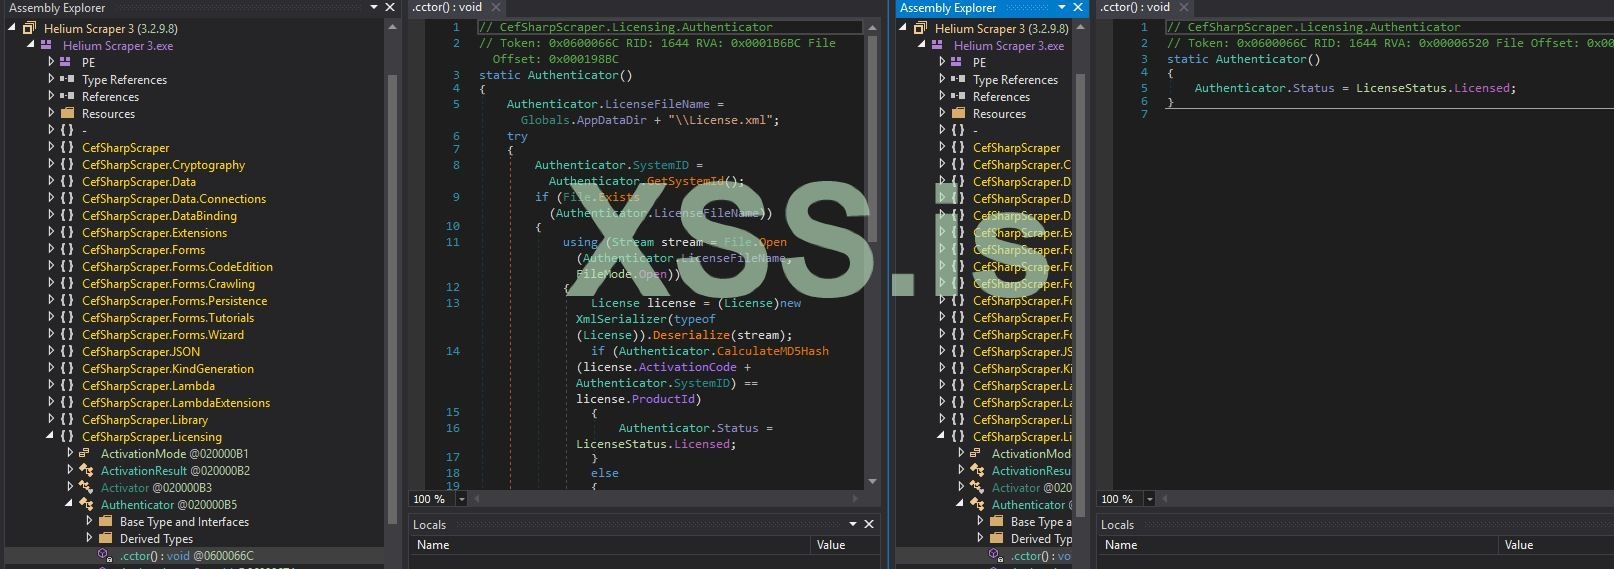This screenshot has height=569, width=1614.
Task: Close right Assembly Explorer panel
Action: pyautogui.click(x=1078, y=7)
